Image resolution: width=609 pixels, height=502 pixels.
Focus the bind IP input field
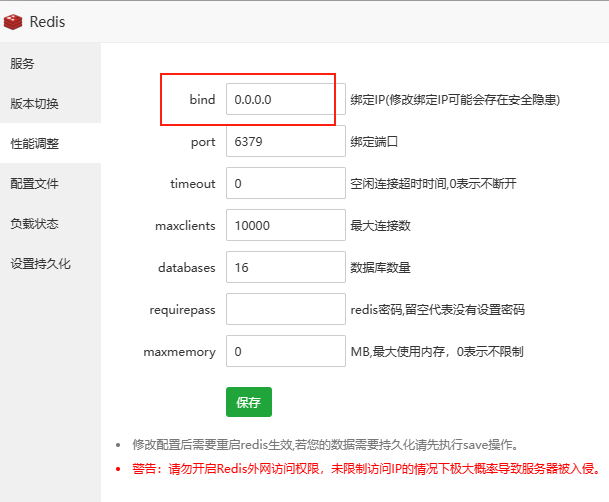click(x=286, y=99)
